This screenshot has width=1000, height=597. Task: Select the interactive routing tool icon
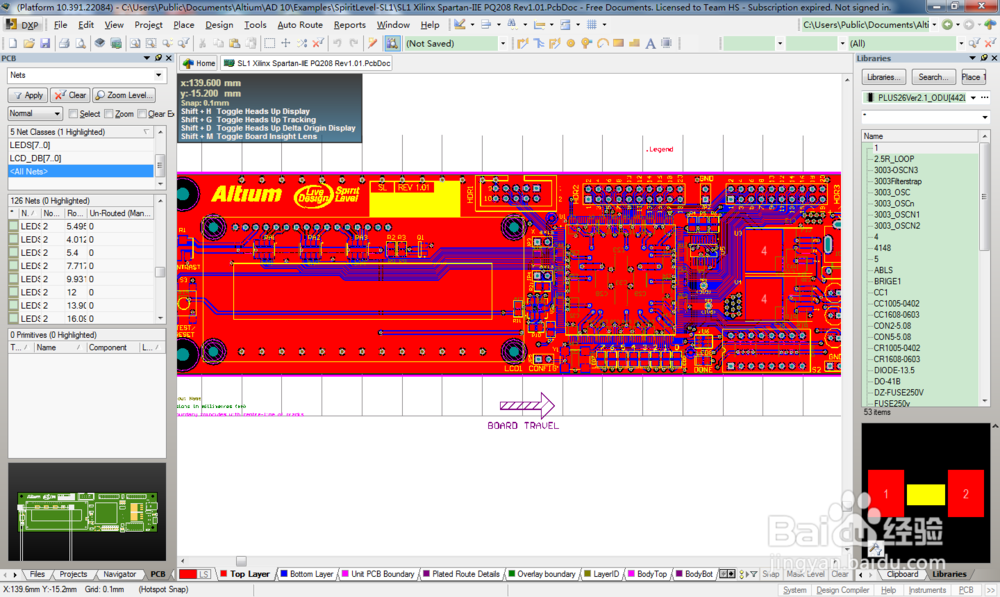coord(523,43)
